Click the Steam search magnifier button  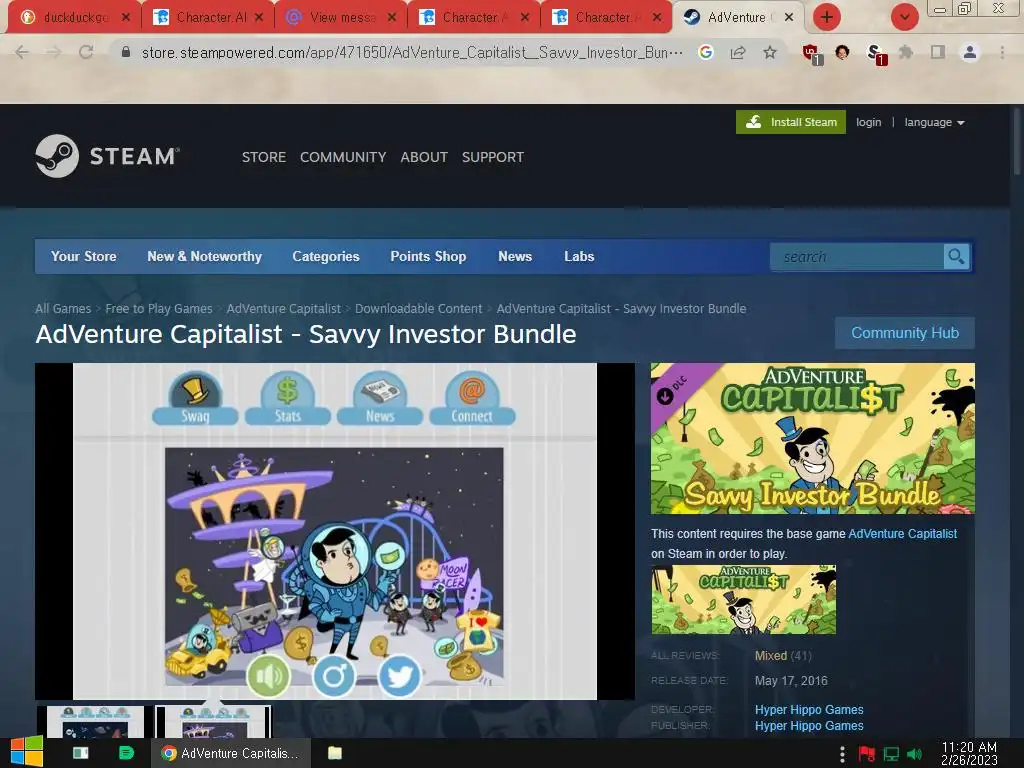pyautogui.click(x=956, y=257)
